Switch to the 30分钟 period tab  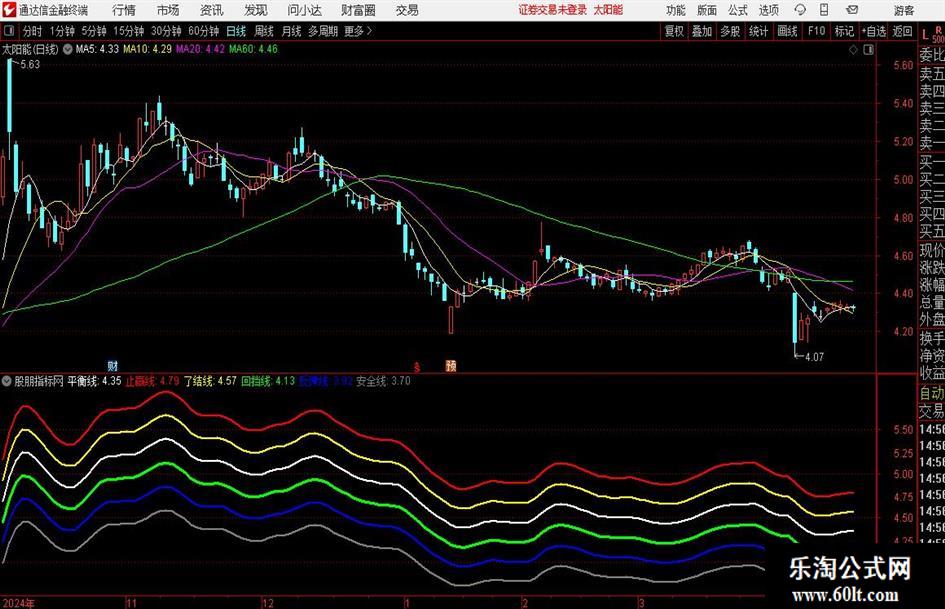(166, 31)
